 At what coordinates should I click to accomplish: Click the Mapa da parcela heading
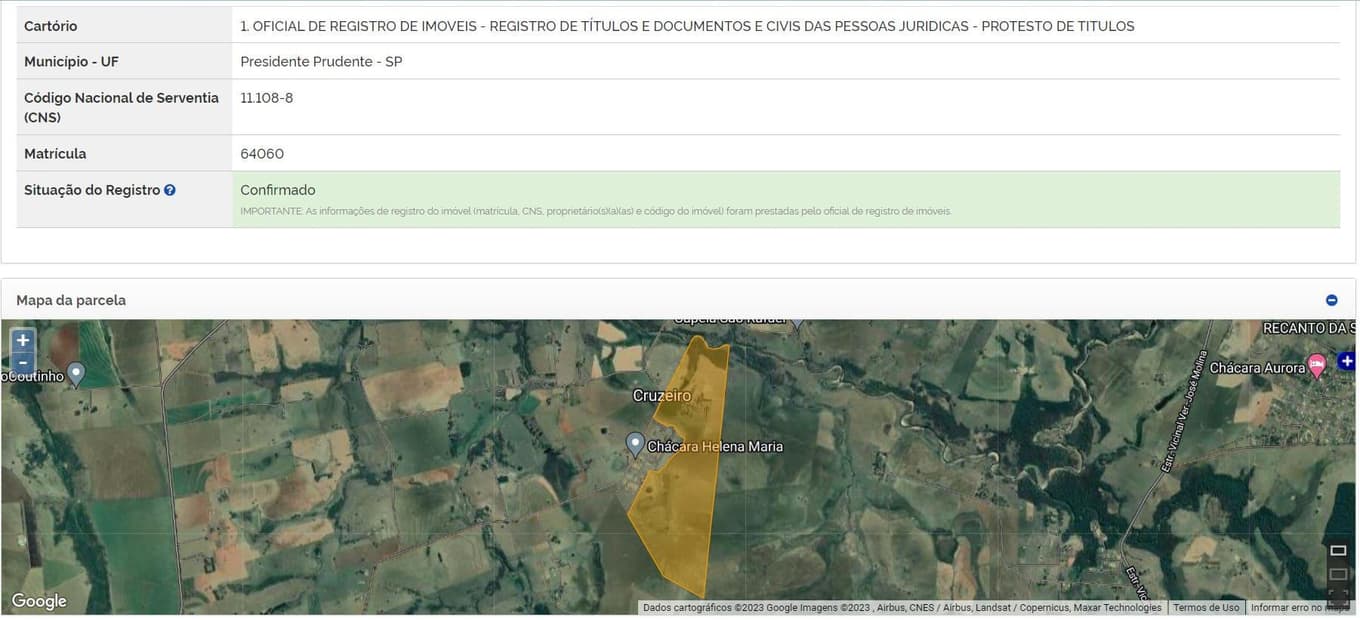71,300
